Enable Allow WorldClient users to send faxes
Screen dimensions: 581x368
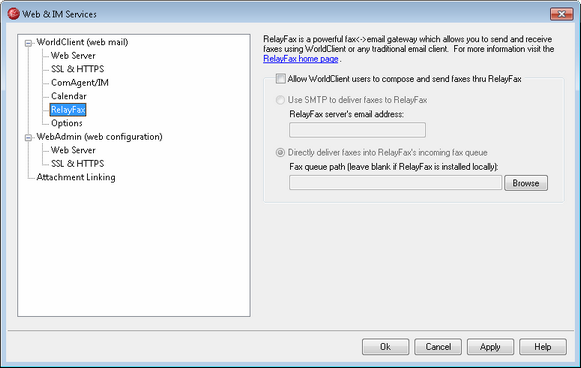coord(280,79)
